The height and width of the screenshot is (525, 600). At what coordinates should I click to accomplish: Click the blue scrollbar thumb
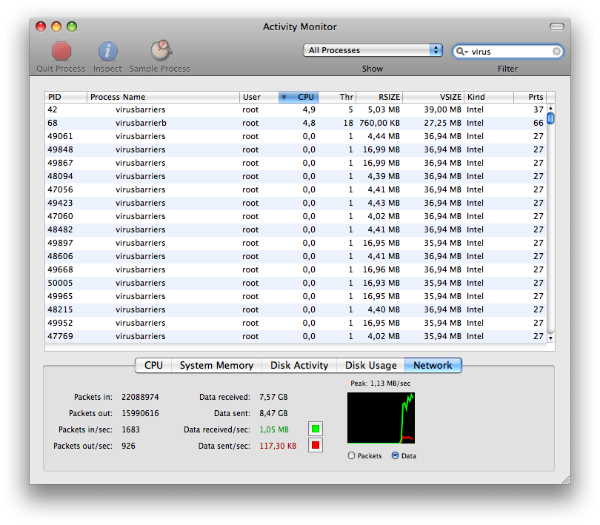(551, 118)
